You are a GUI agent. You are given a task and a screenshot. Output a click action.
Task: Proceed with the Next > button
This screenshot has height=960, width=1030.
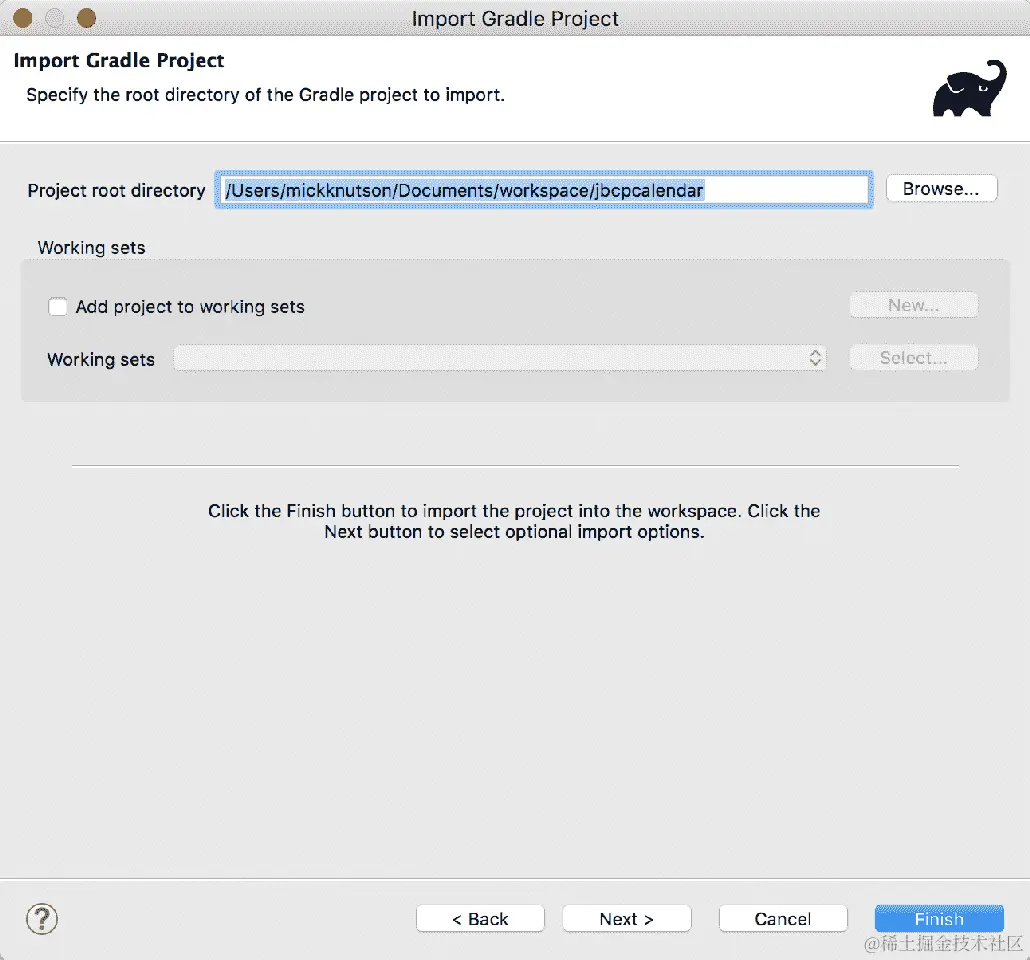coord(627,919)
